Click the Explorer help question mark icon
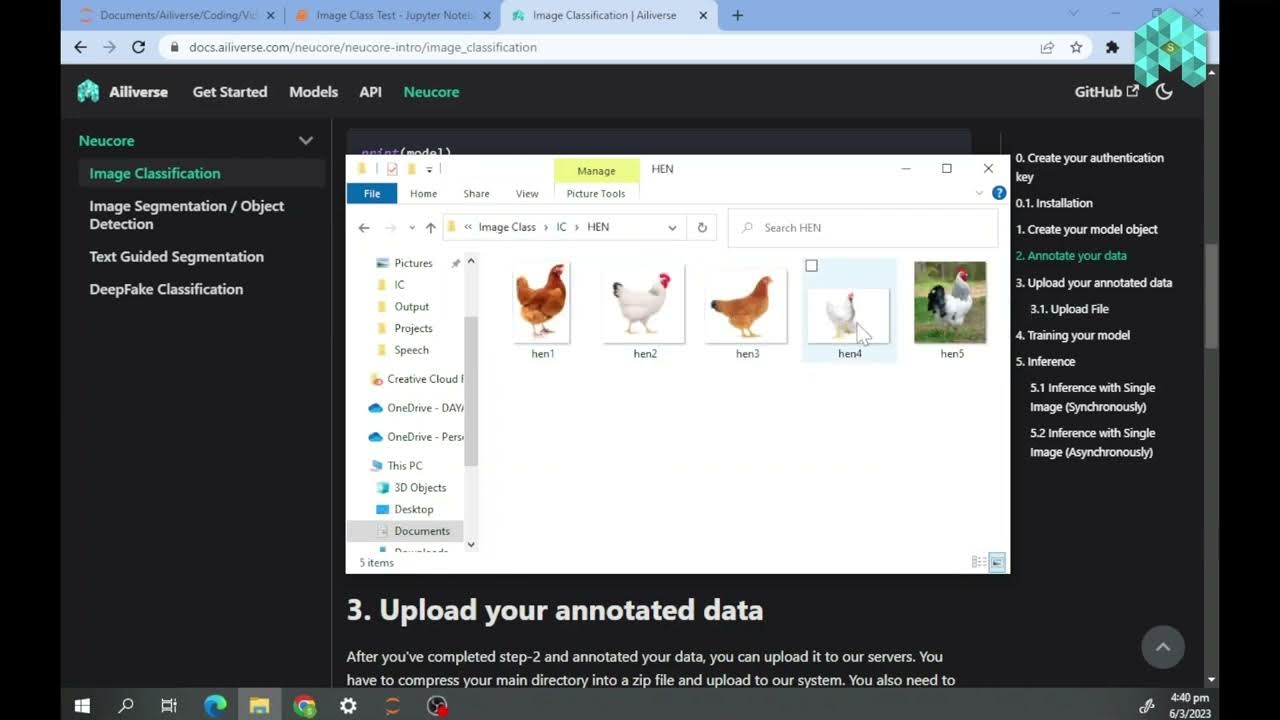This screenshot has width=1280, height=720. 999,193
